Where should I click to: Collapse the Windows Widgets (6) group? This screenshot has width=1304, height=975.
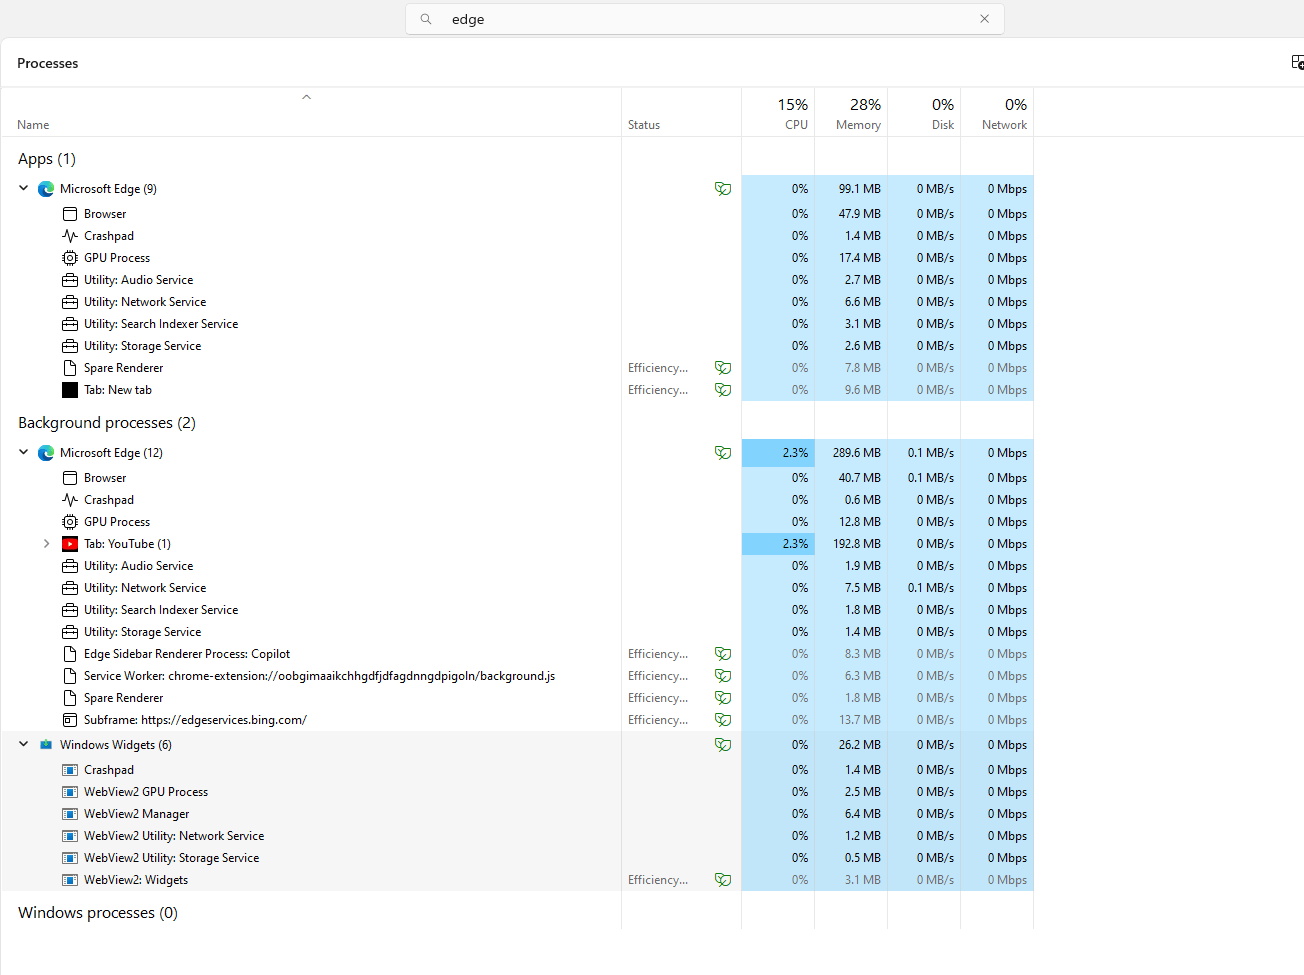[24, 744]
